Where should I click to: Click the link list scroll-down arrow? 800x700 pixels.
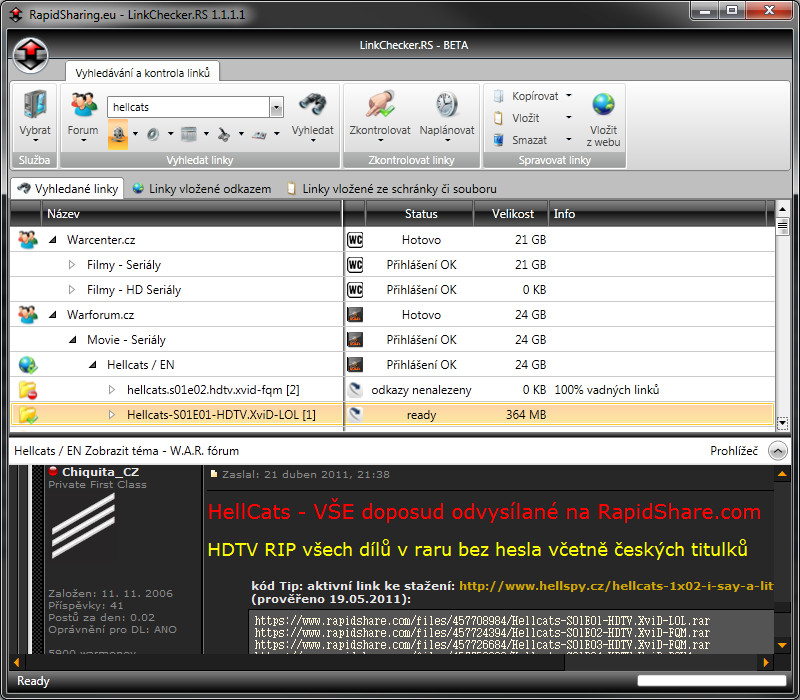click(x=782, y=423)
